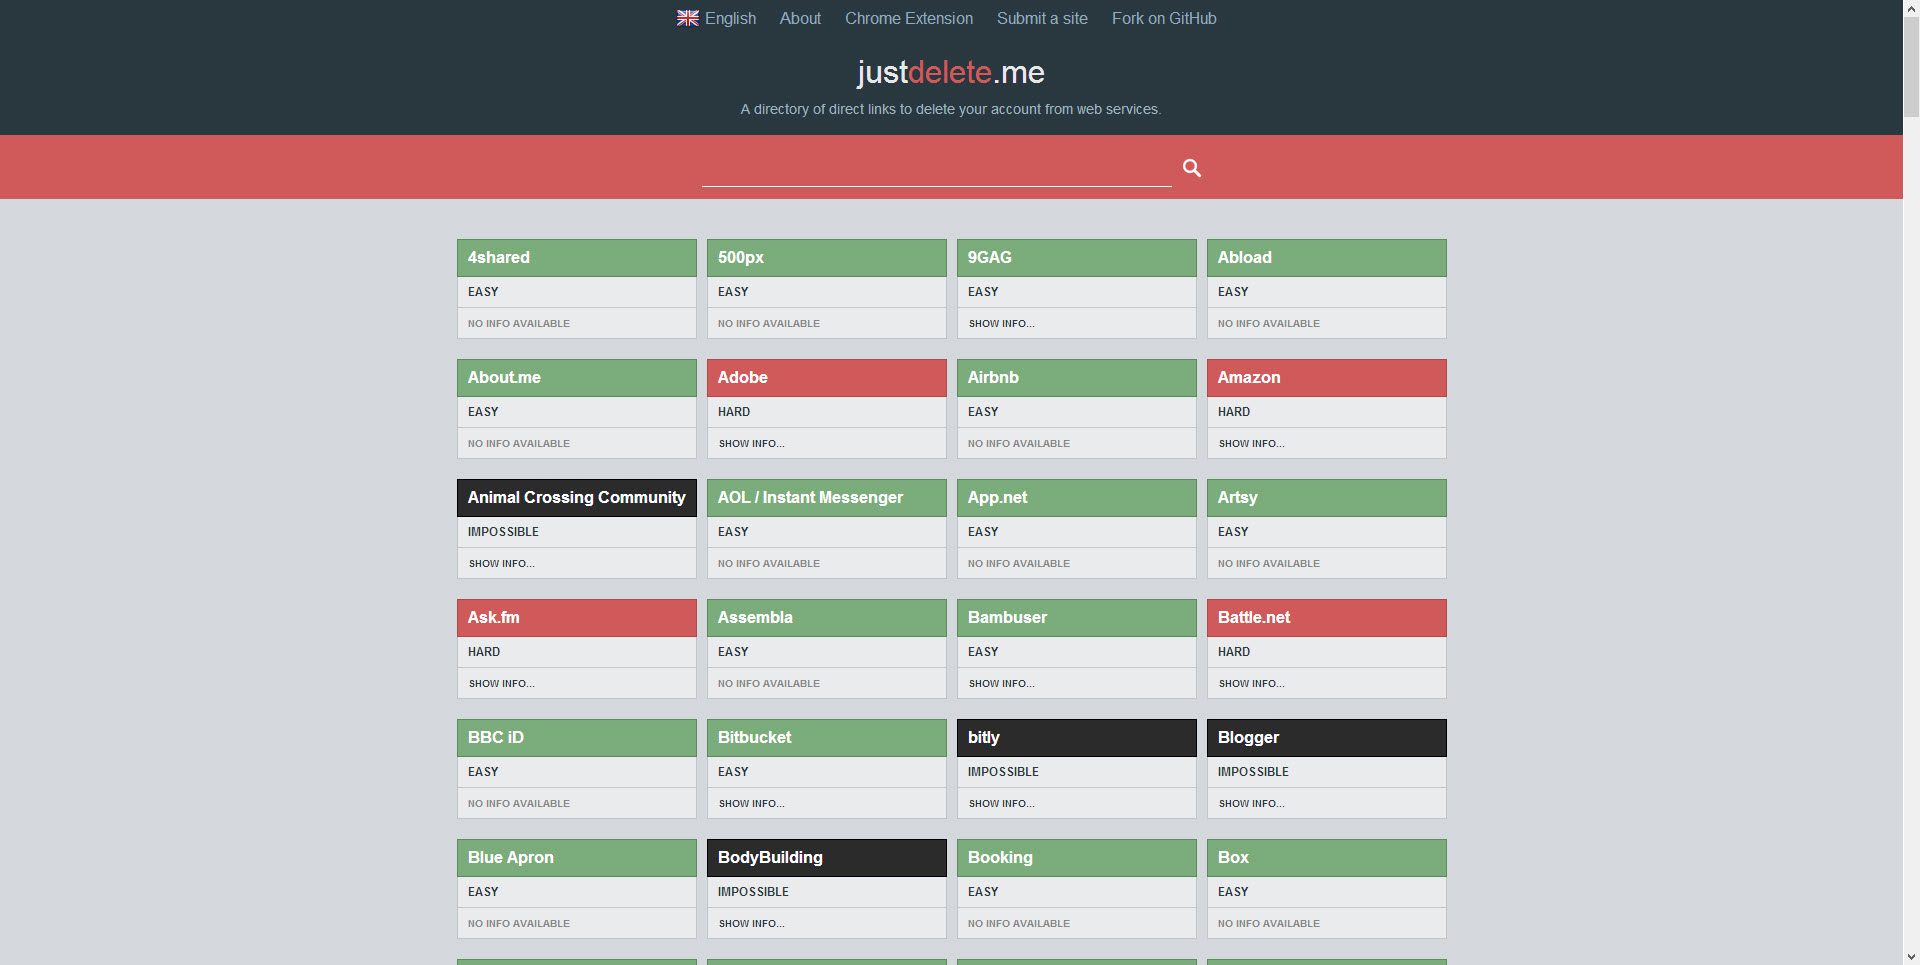The image size is (1920, 965).
Task: Open the App.net deletion link
Action: [1077, 498]
